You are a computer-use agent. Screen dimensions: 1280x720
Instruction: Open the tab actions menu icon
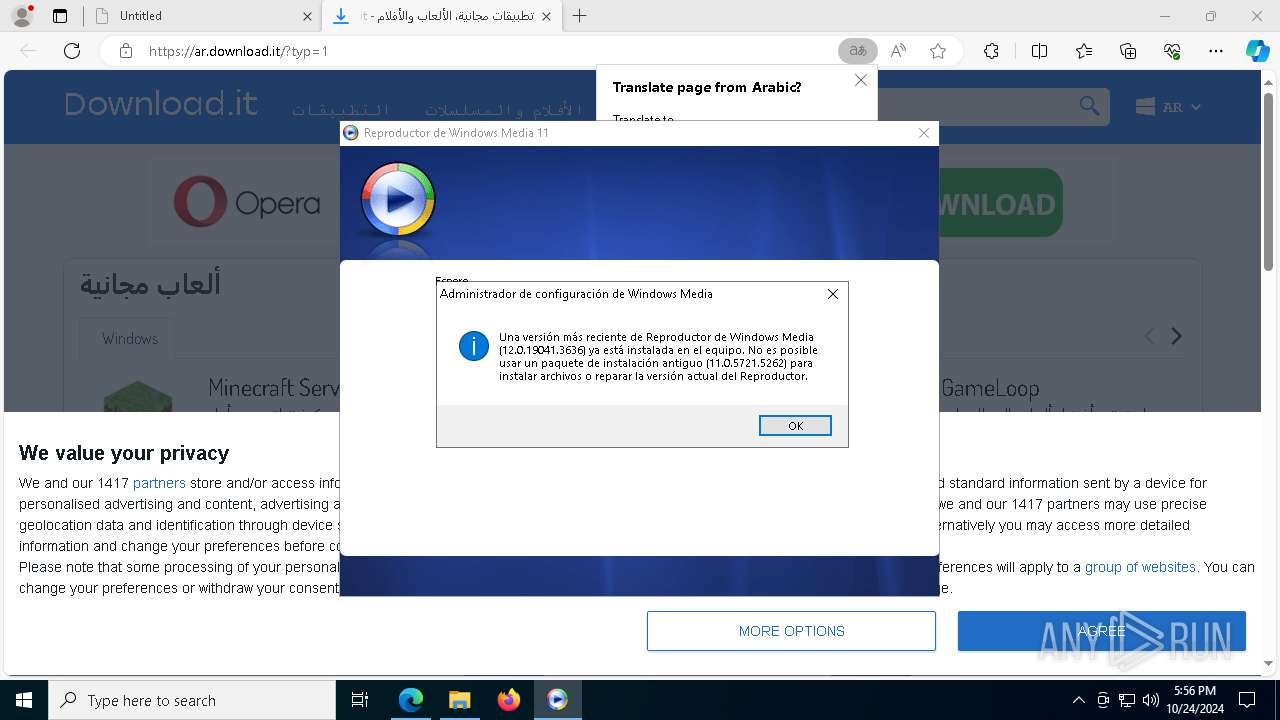point(60,16)
